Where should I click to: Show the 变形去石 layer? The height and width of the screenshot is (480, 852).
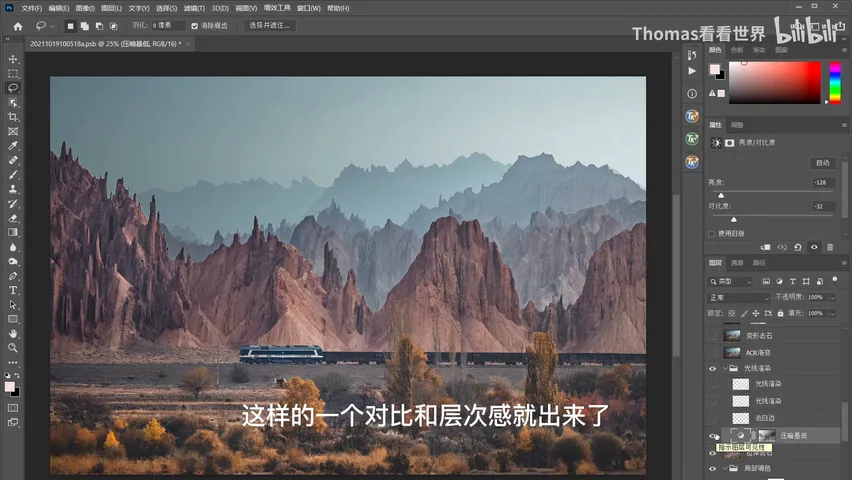[712, 335]
